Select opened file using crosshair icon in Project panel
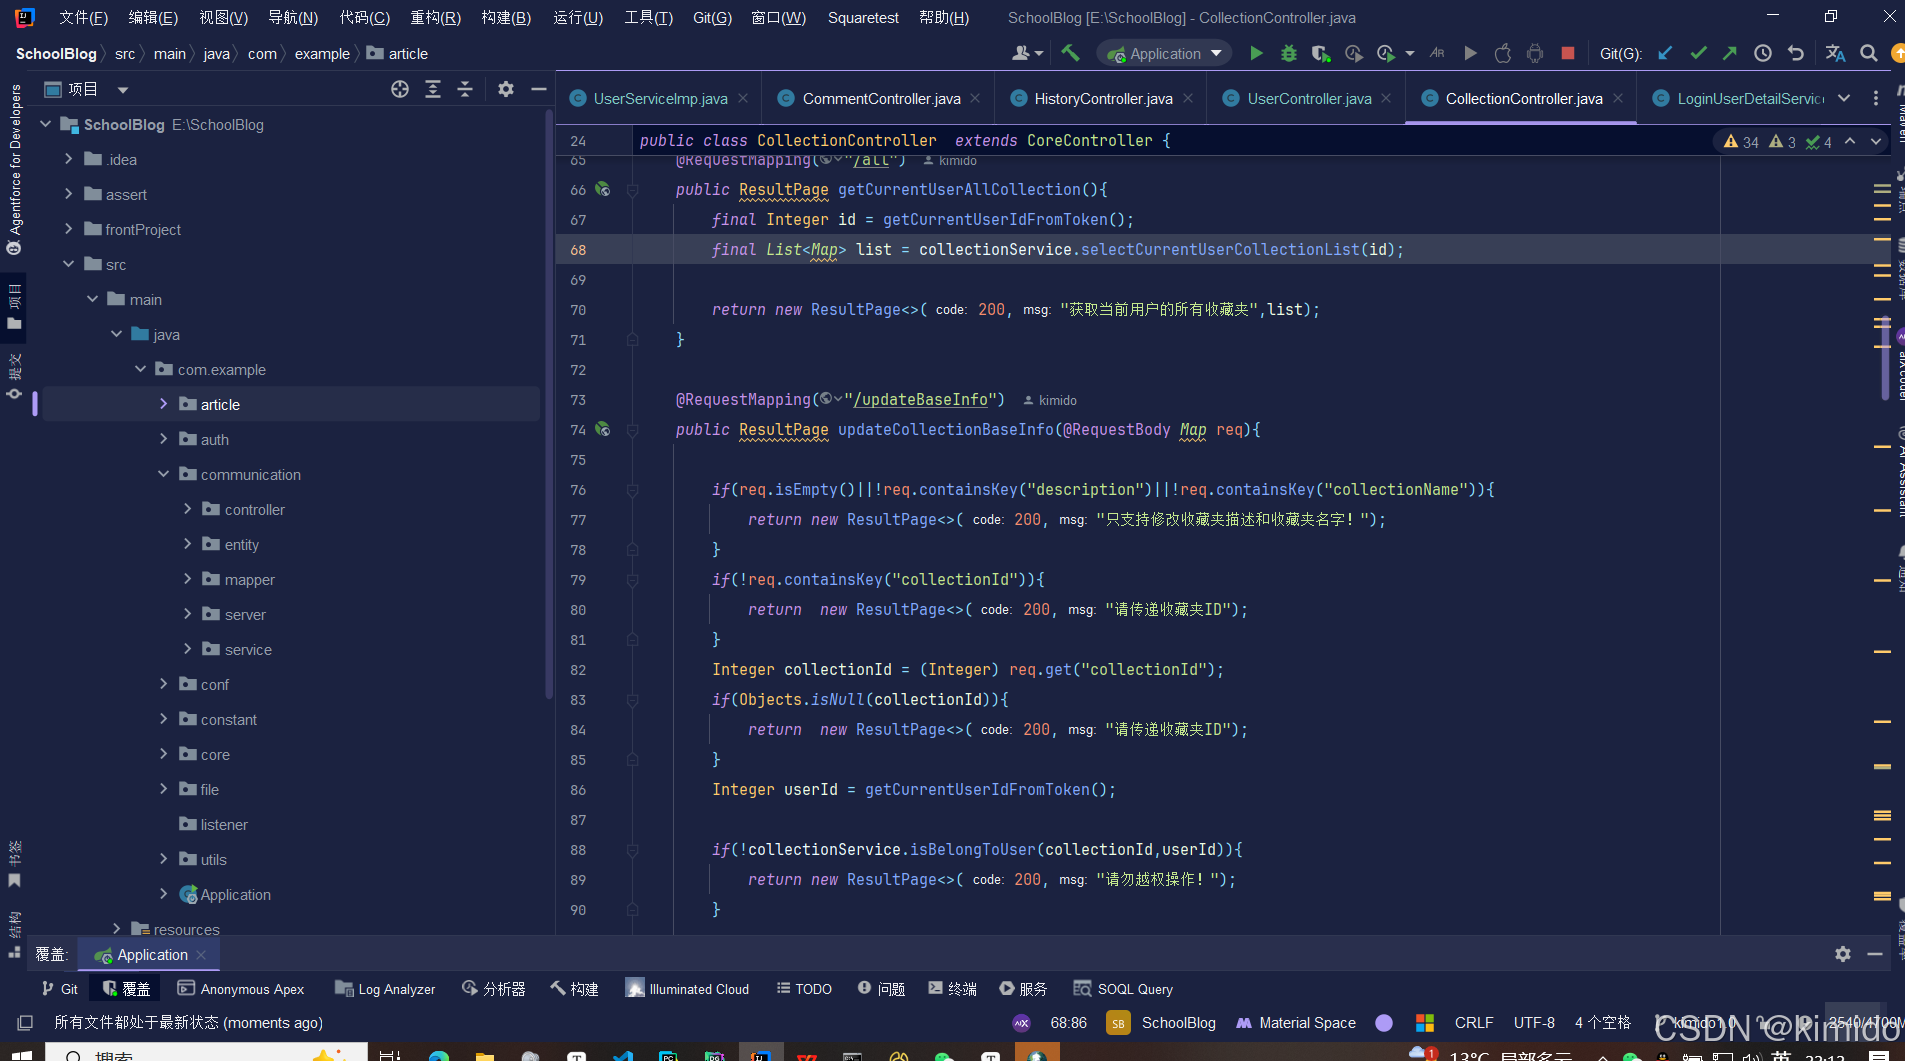Screen dimensions: 1905x1061 [400, 89]
